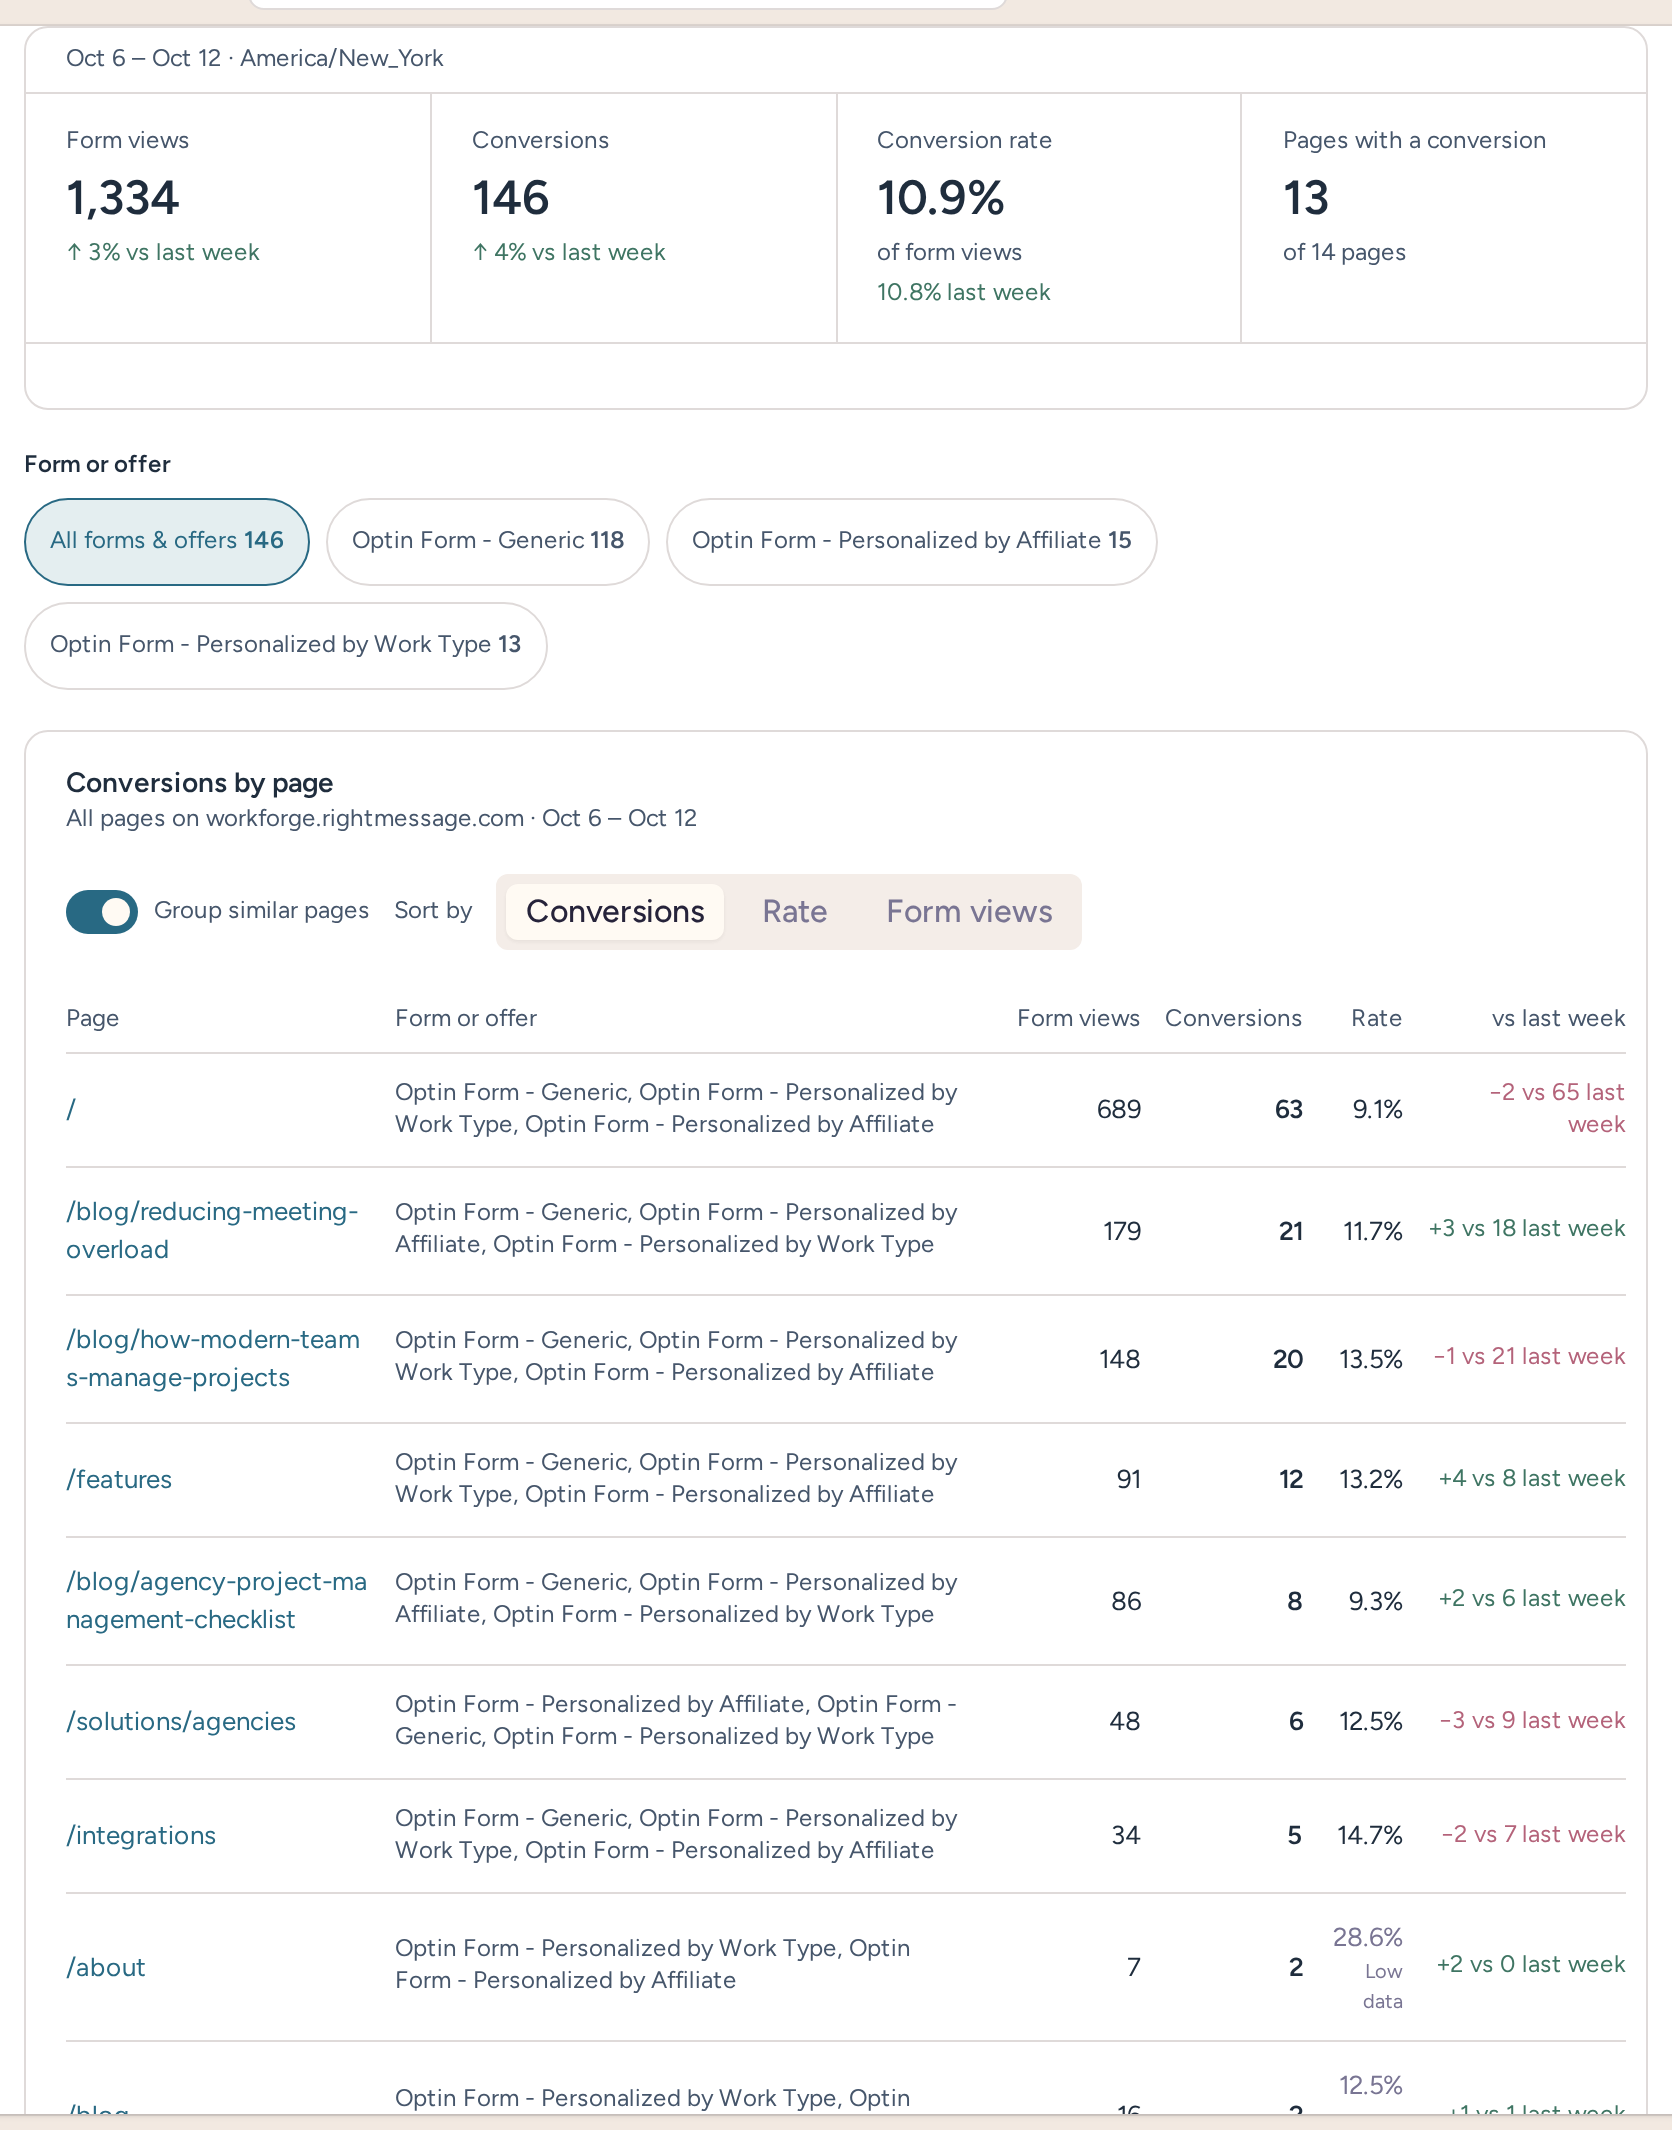Click the "+2 vs 6 last week" cell

(1532, 1599)
